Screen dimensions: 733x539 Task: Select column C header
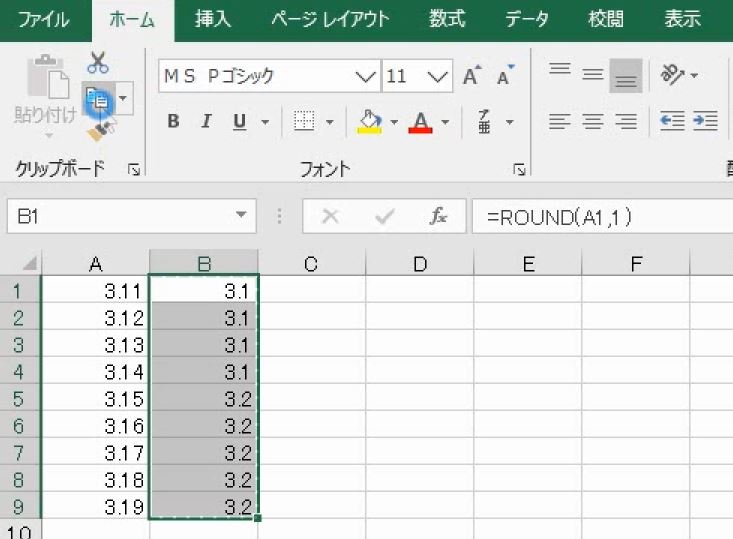point(311,263)
